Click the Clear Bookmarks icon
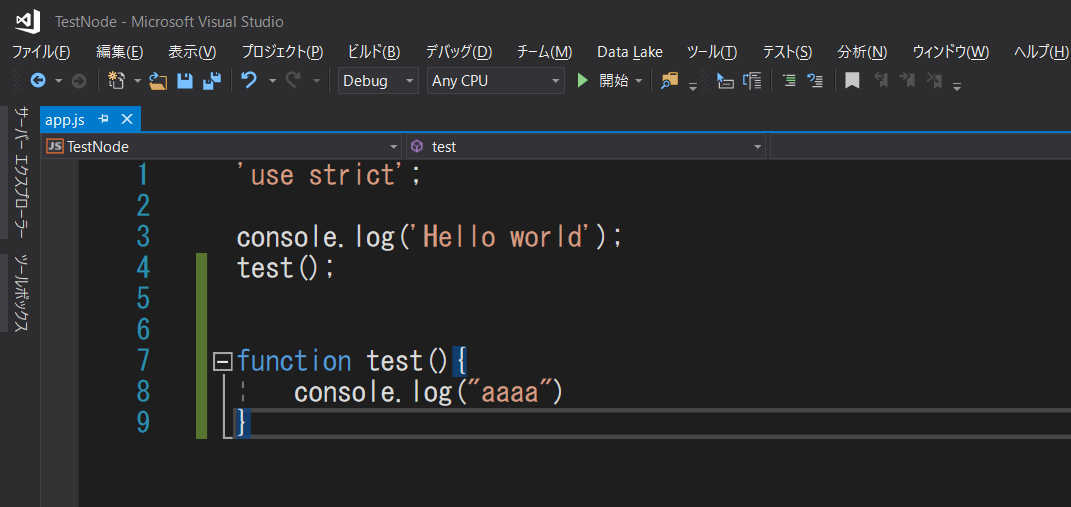The height and width of the screenshot is (507, 1071). click(x=933, y=81)
